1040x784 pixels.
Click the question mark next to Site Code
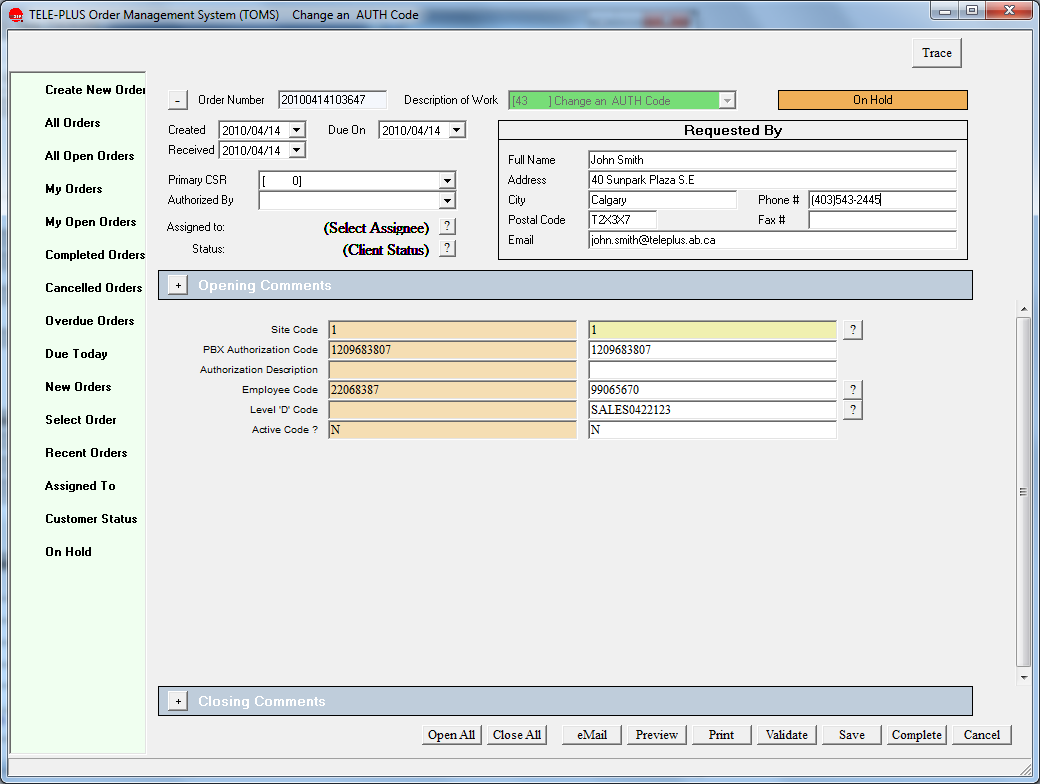click(x=853, y=330)
